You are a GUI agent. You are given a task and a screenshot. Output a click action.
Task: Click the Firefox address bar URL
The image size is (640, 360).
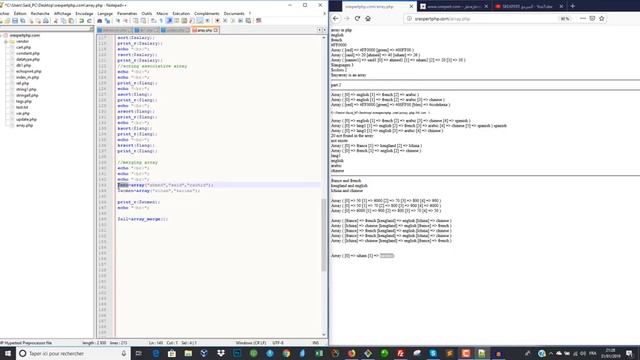pyautogui.click(x=442, y=19)
